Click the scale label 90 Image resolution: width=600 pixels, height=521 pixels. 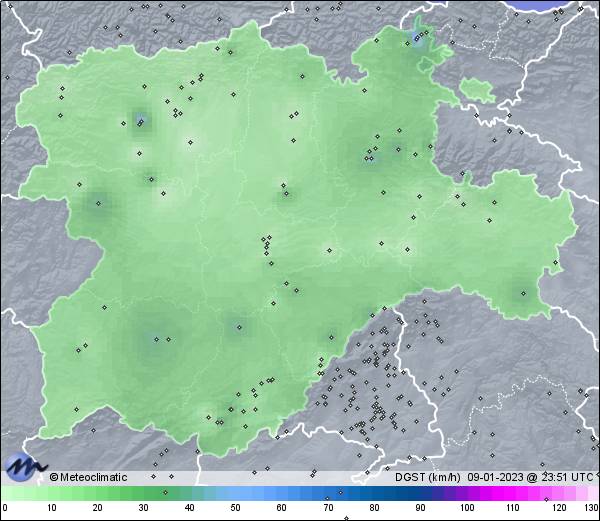click(x=420, y=508)
